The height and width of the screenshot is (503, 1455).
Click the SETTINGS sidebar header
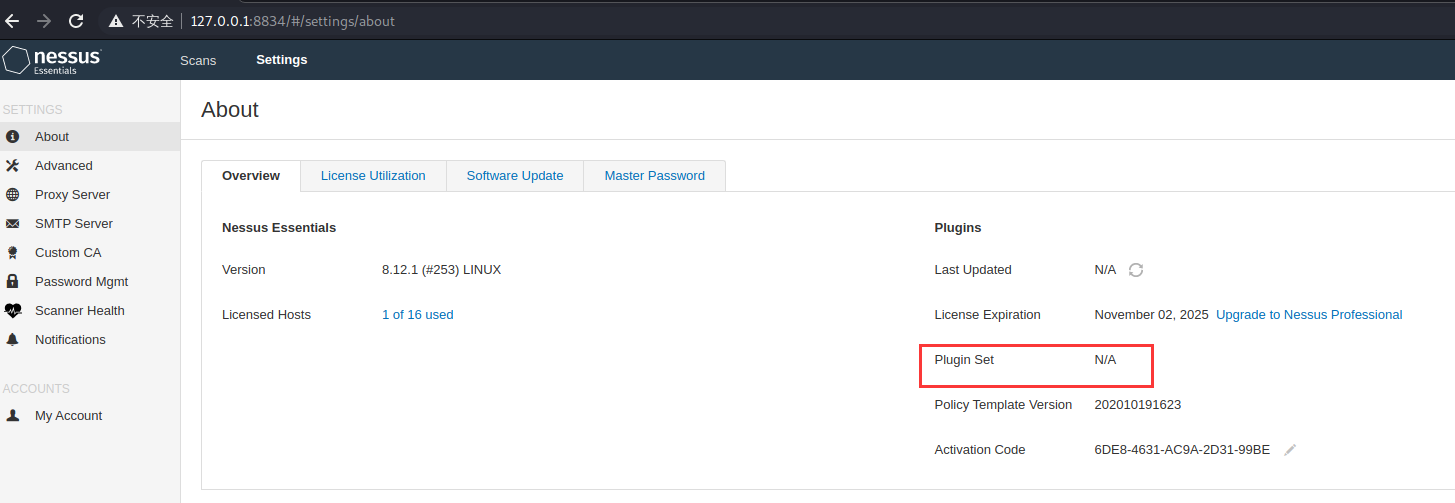click(32, 110)
